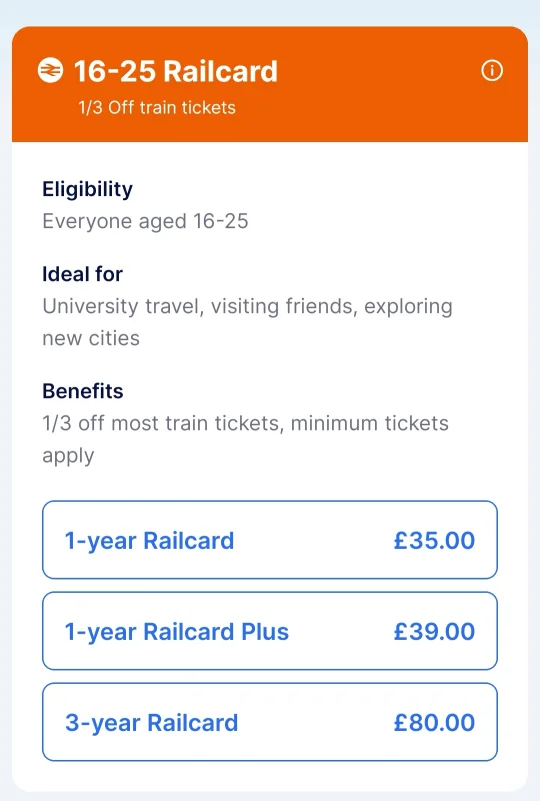Select the Benefits heading

tap(83, 391)
